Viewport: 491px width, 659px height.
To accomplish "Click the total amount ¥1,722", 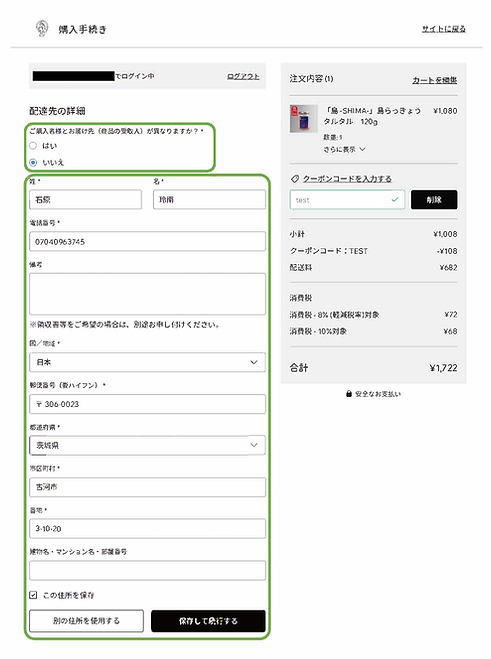I will click(443, 368).
